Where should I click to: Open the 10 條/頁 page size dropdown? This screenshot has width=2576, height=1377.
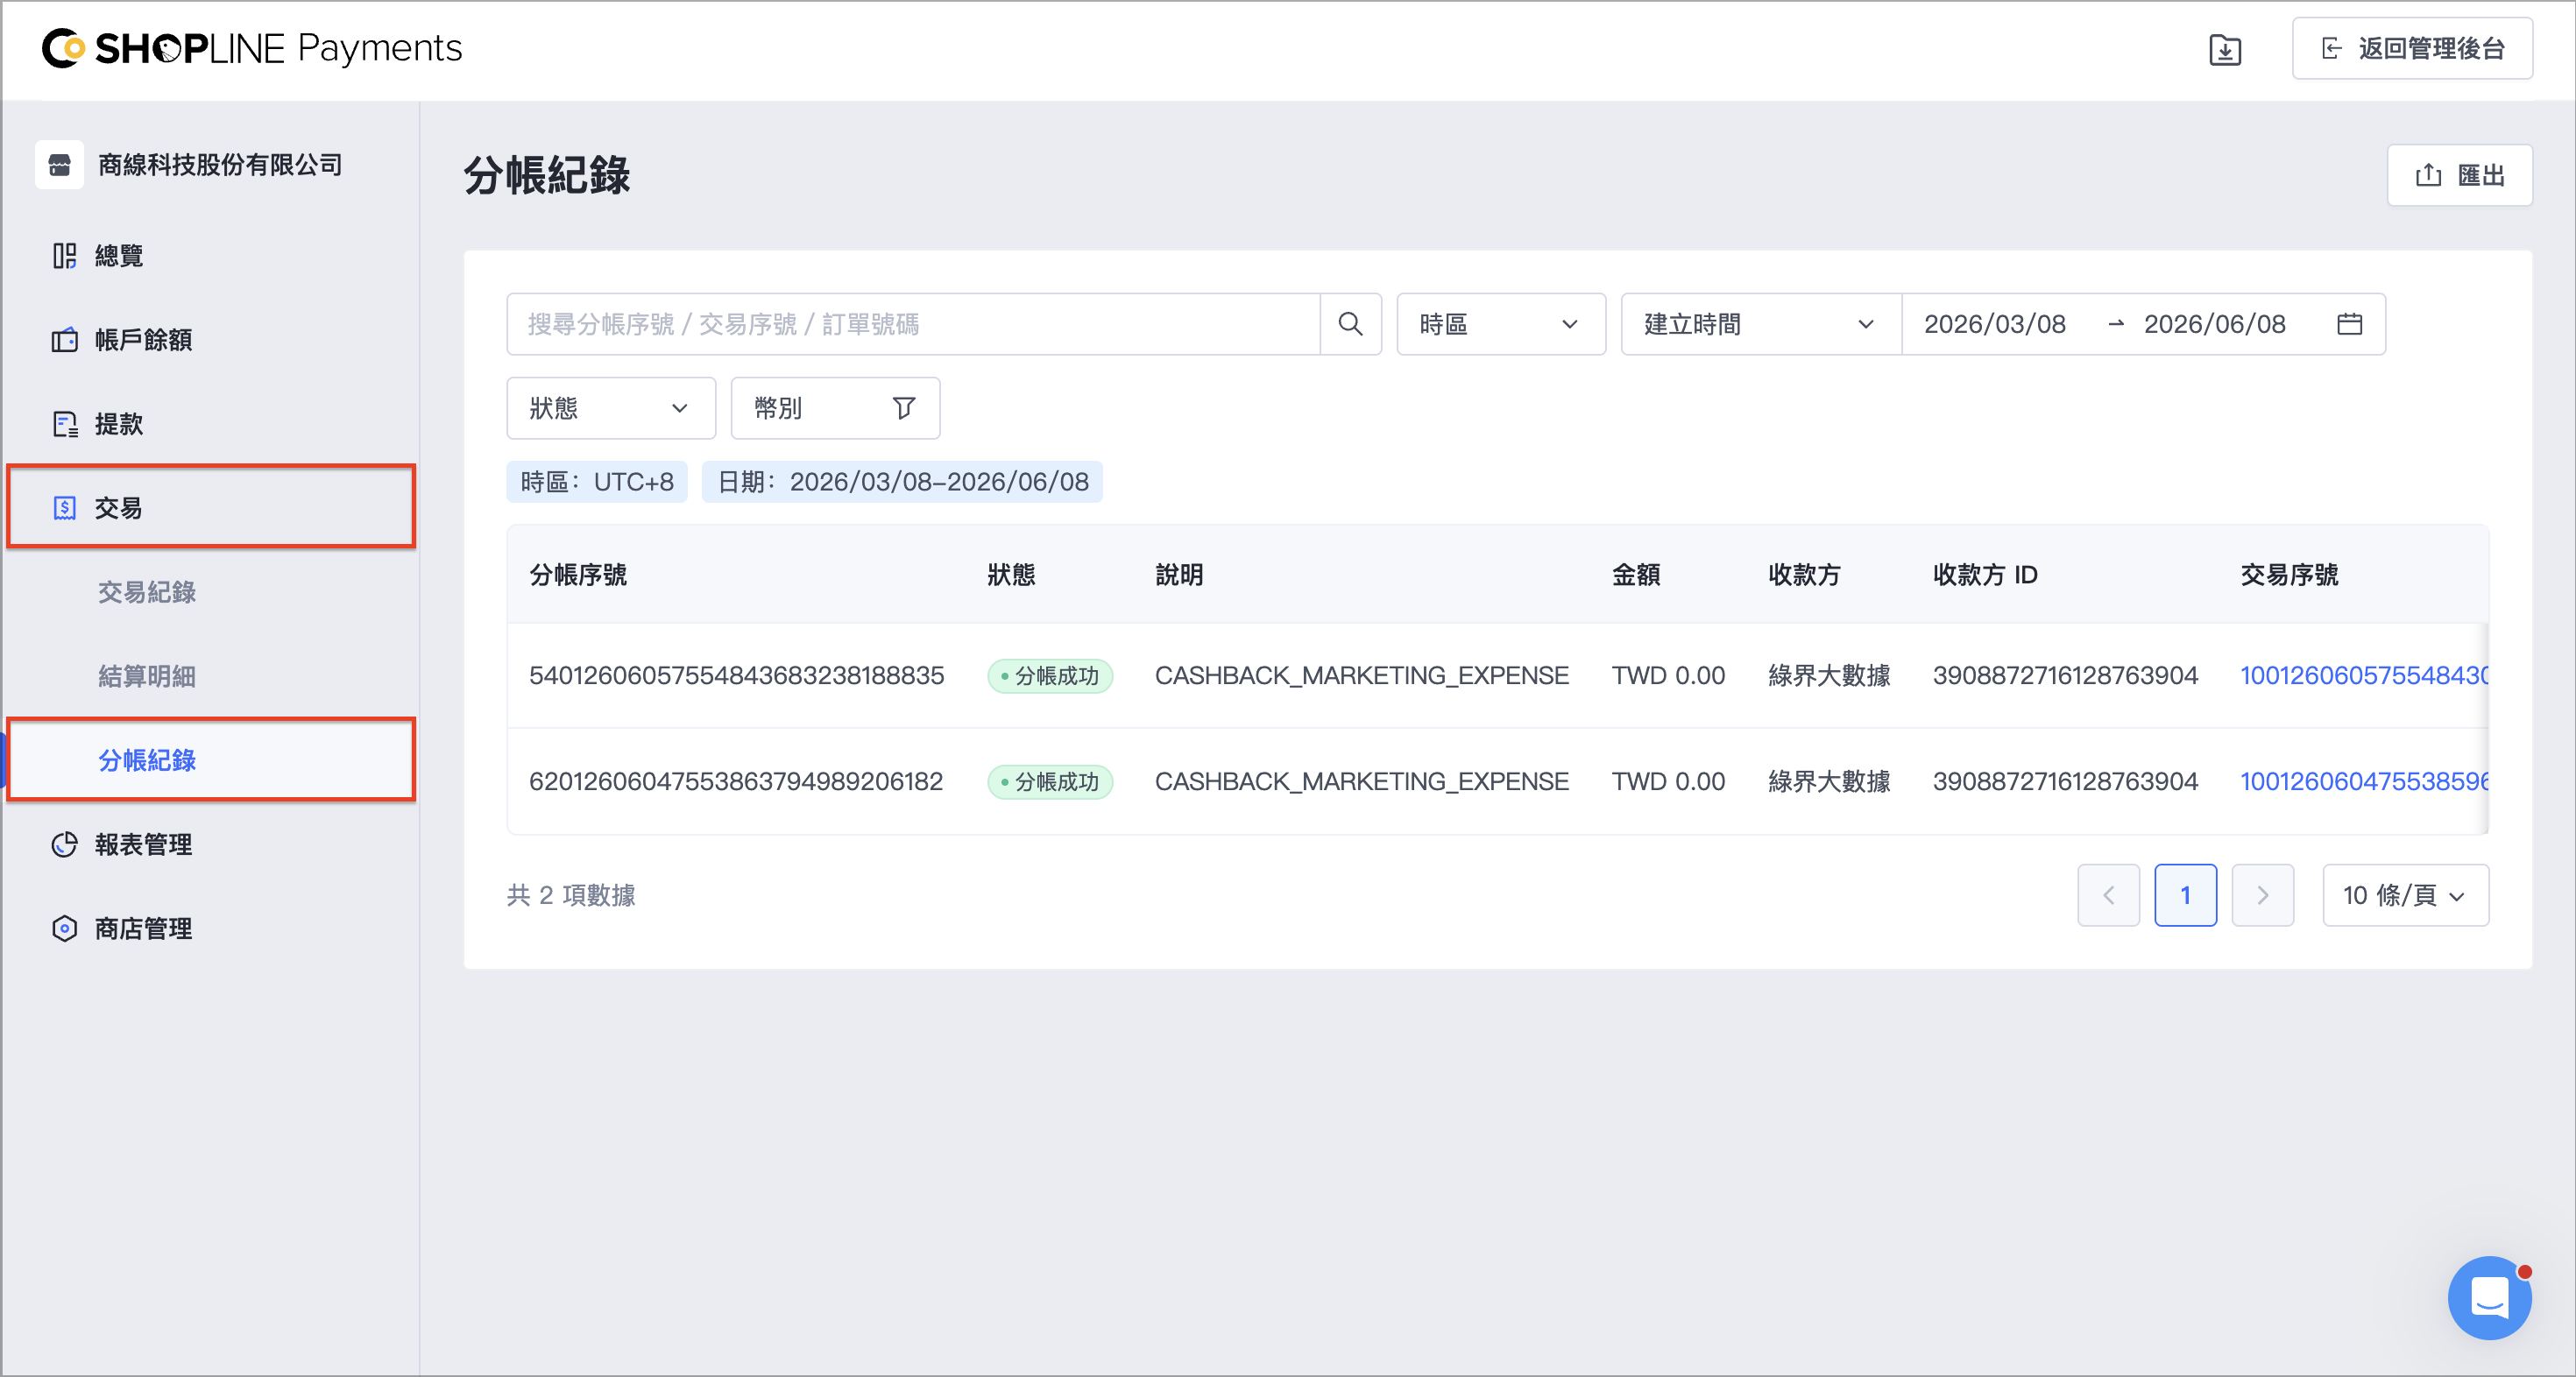[2405, 895]
